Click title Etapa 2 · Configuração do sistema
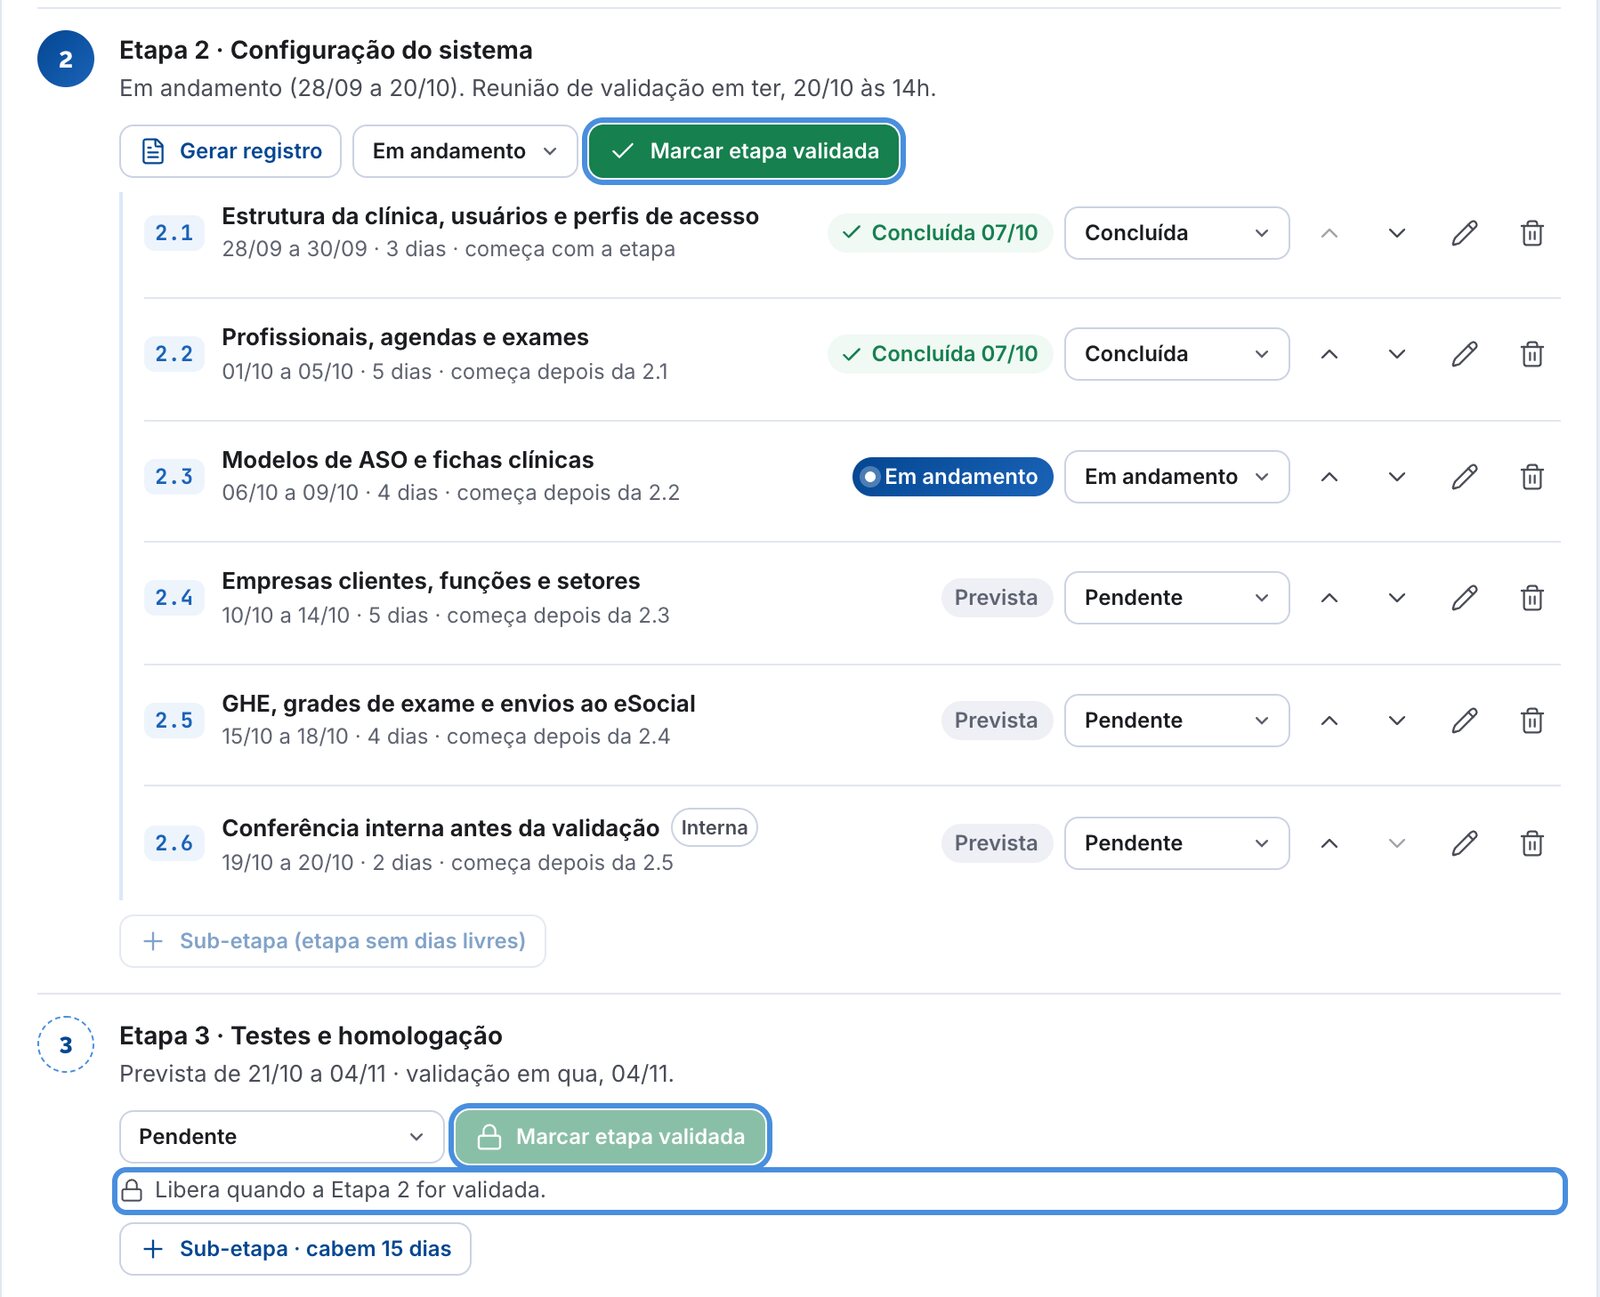 point(326,50)
